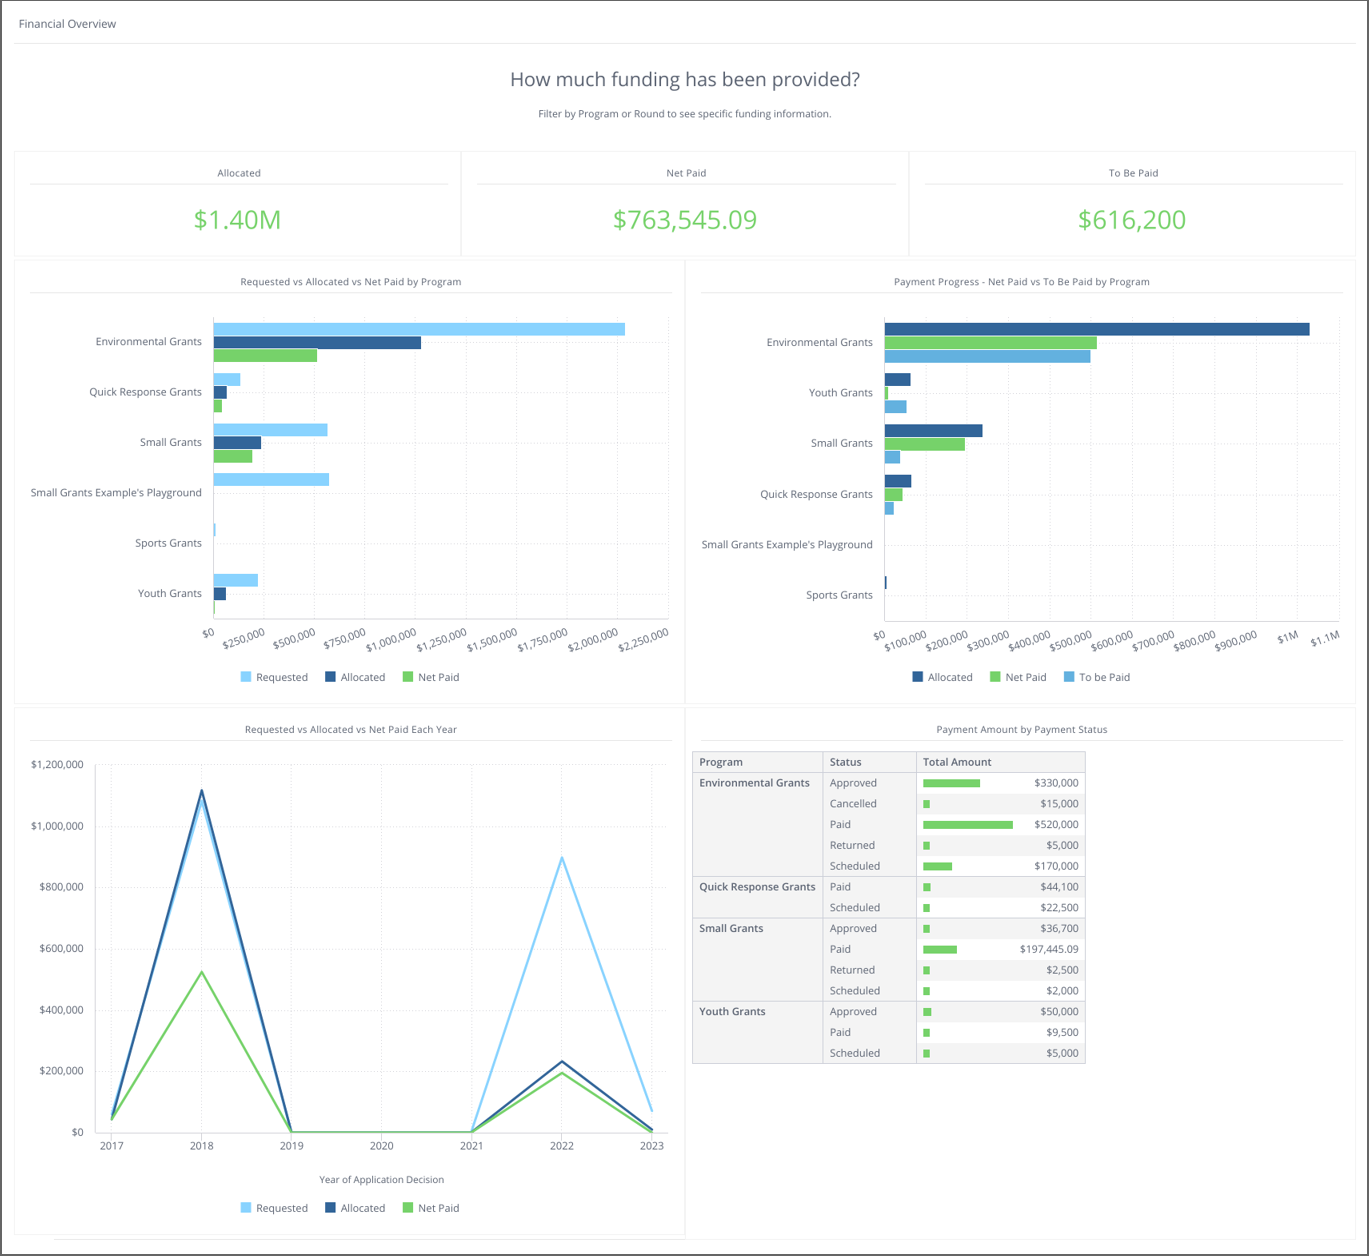Click 2022 peak of the Requested line
The width and height of the screenshot is (1369, 1256).
[562, 858]
